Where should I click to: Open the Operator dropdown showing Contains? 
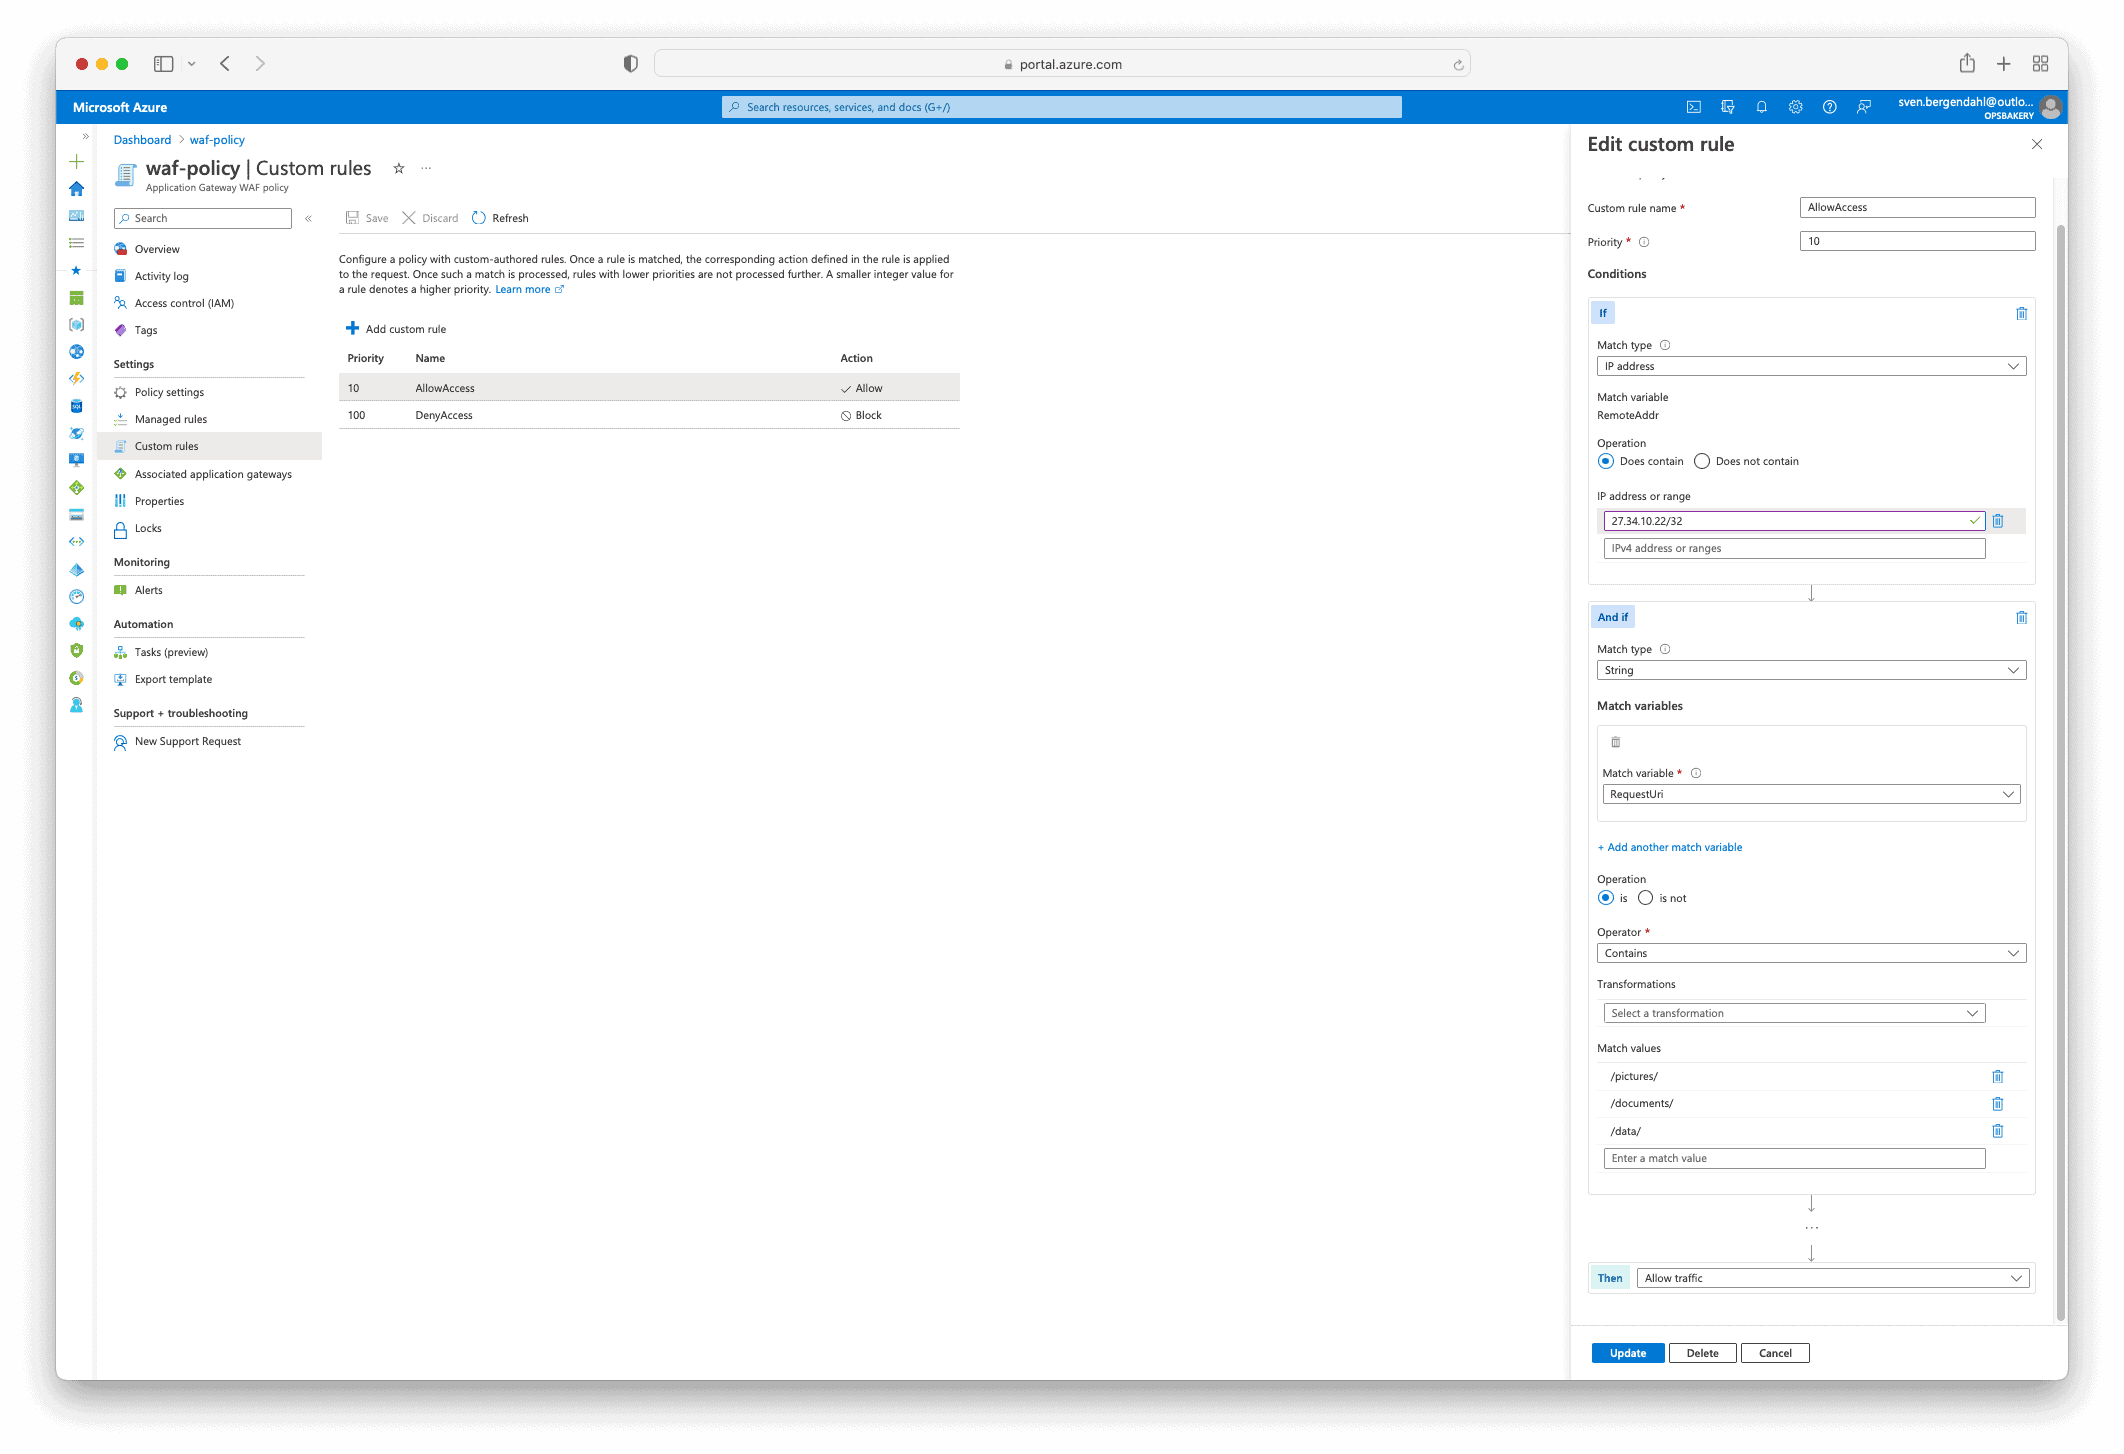click(1811, 954)
